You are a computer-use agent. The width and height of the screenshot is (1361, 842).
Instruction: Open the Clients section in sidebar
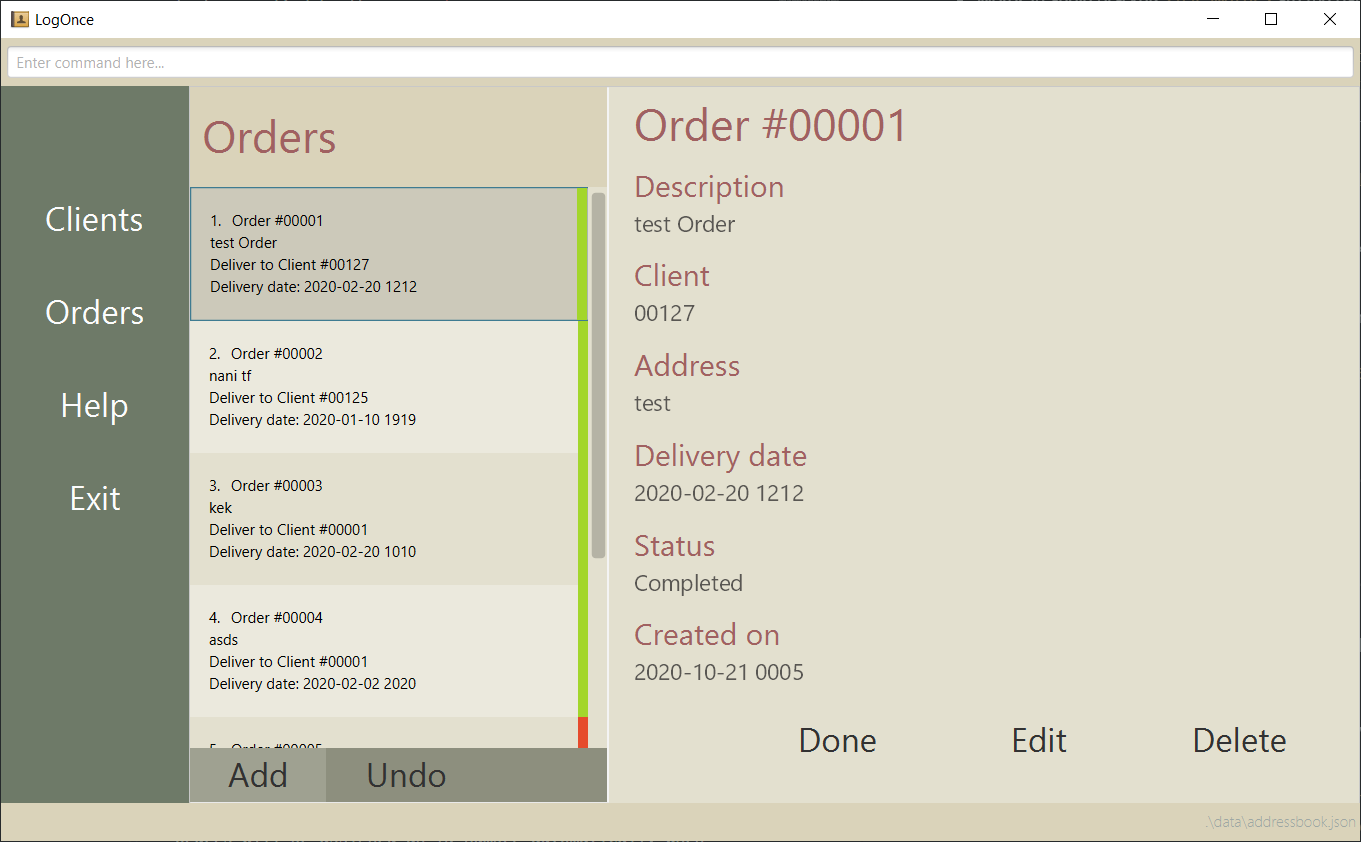click(94, 219)
